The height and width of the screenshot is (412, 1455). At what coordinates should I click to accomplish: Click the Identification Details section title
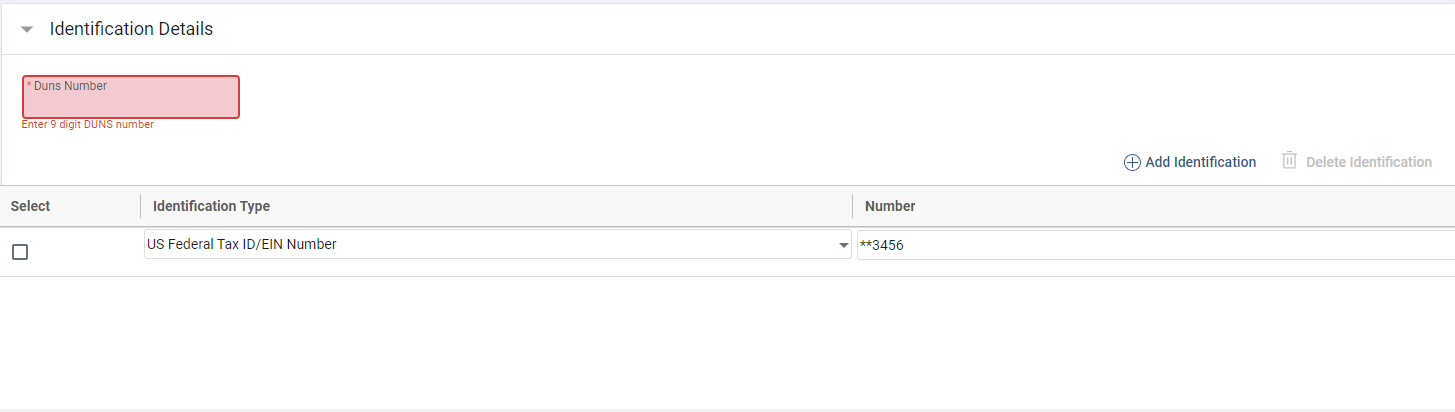pyautogui.click(x=131, y=29)
